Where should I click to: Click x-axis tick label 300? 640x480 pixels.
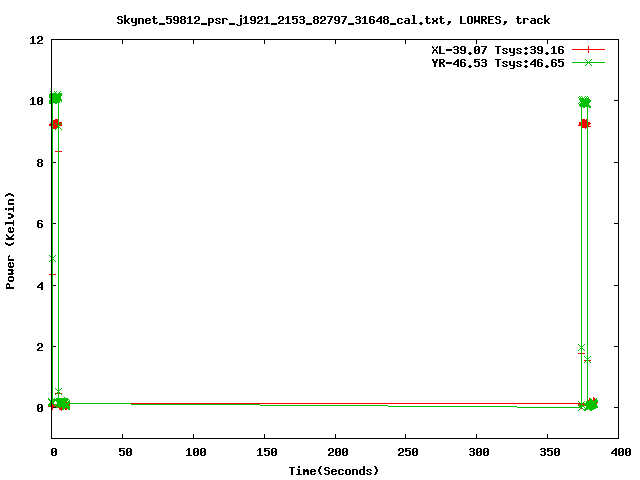[x=479, y=452]
